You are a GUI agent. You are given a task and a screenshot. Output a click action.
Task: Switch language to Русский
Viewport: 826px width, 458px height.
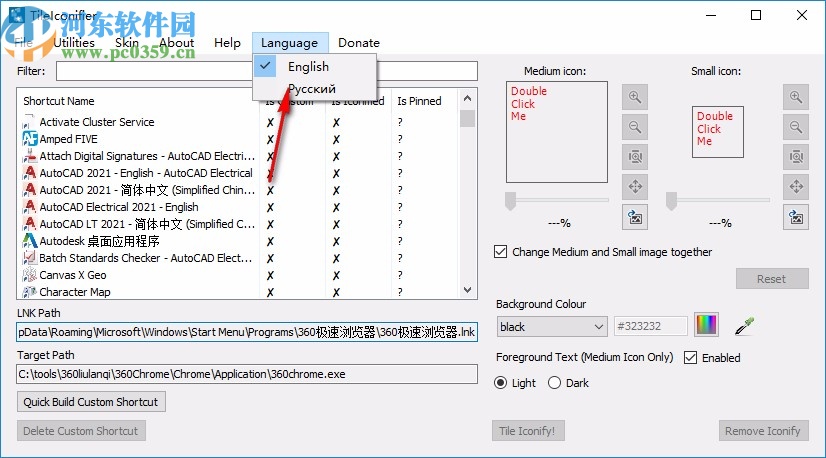tap(314, 89)
